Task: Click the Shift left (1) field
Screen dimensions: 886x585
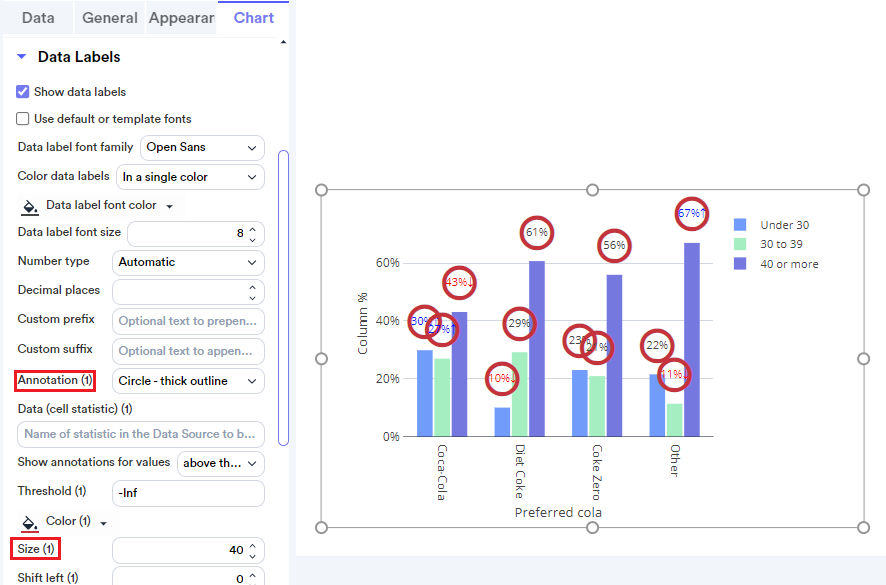Action: click(x=188, y=577)
